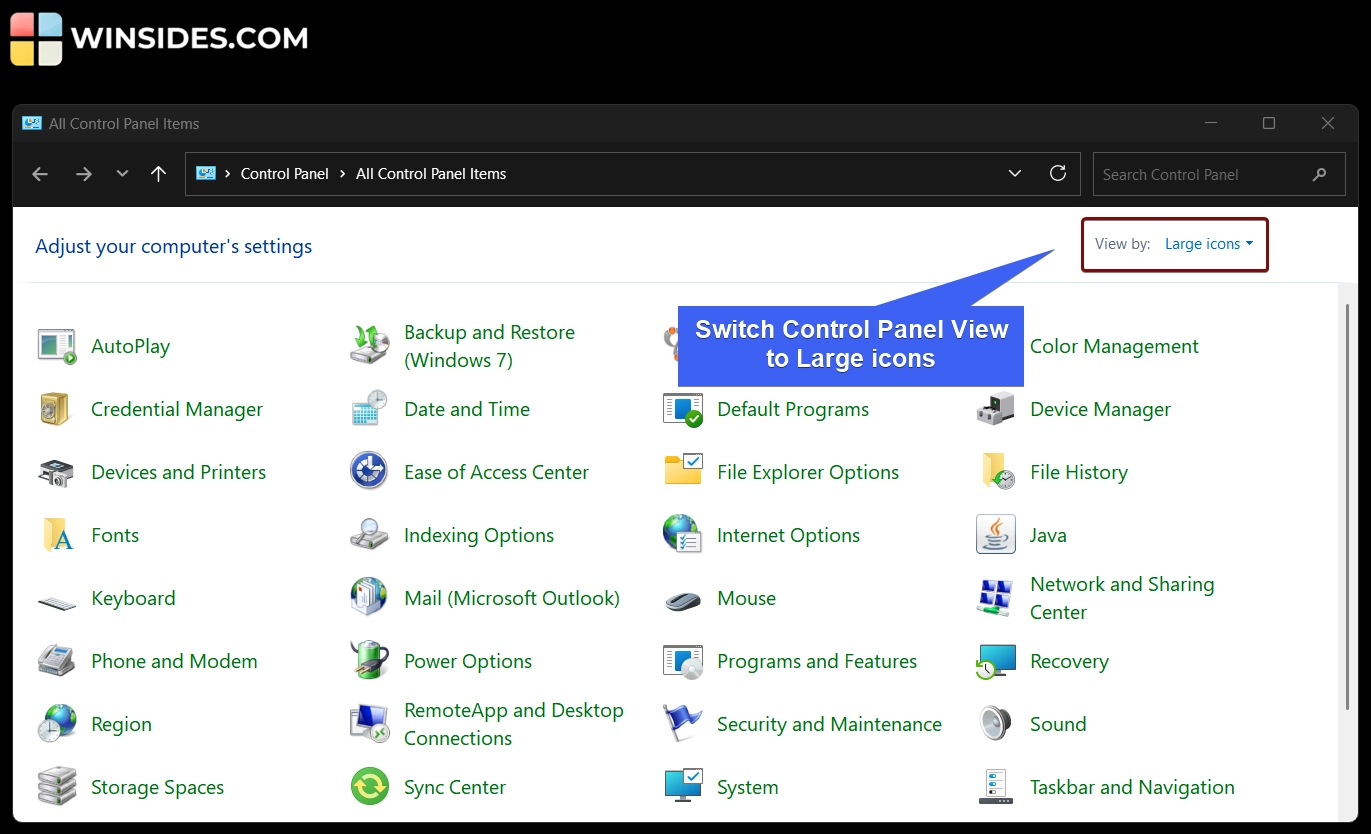Select Control Panel in the breadcrumb path
Viewport: 1371px width, 834px height.
(x=285, y=173)
